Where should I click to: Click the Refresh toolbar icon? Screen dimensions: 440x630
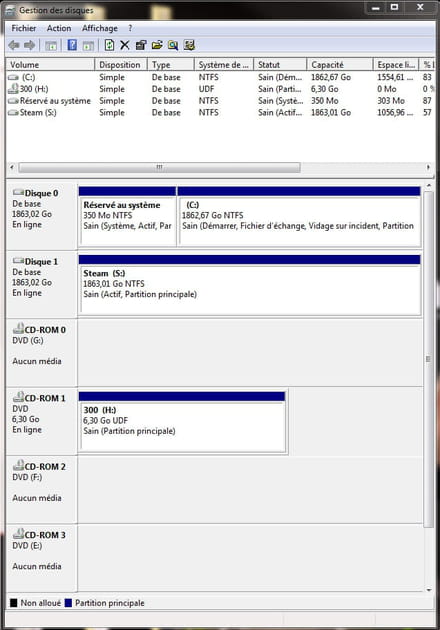point(109,45)
